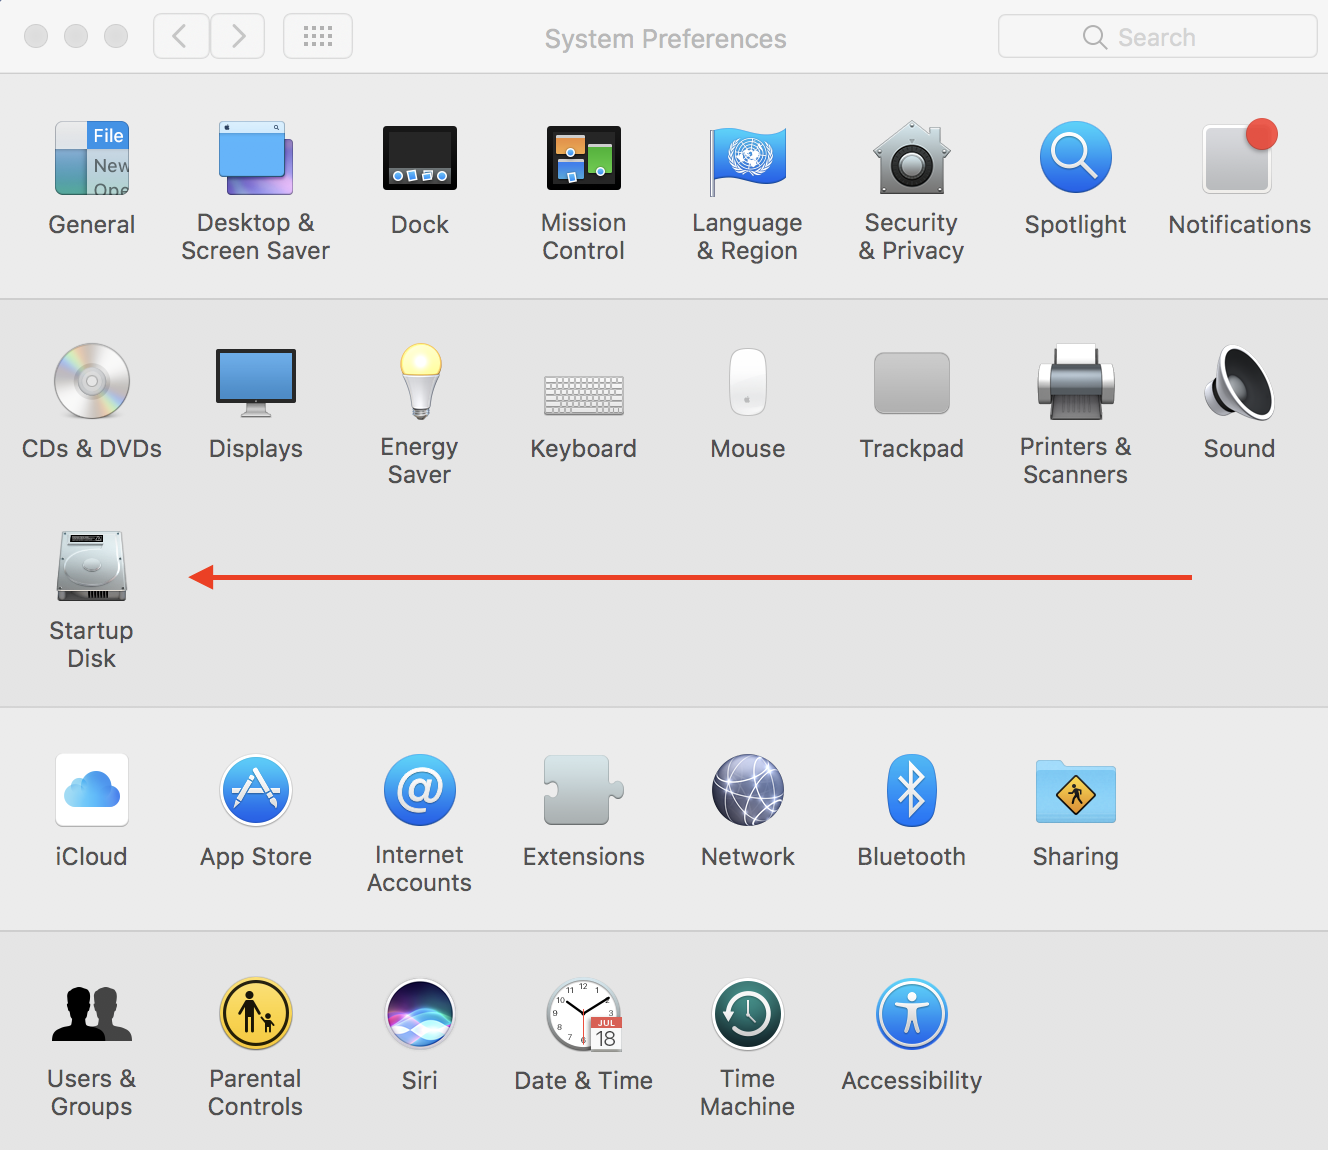Viewport: 1328px width, 1150px height.
Task: Click the close window button
Action: pyautogui.click(x=36, y=36)
